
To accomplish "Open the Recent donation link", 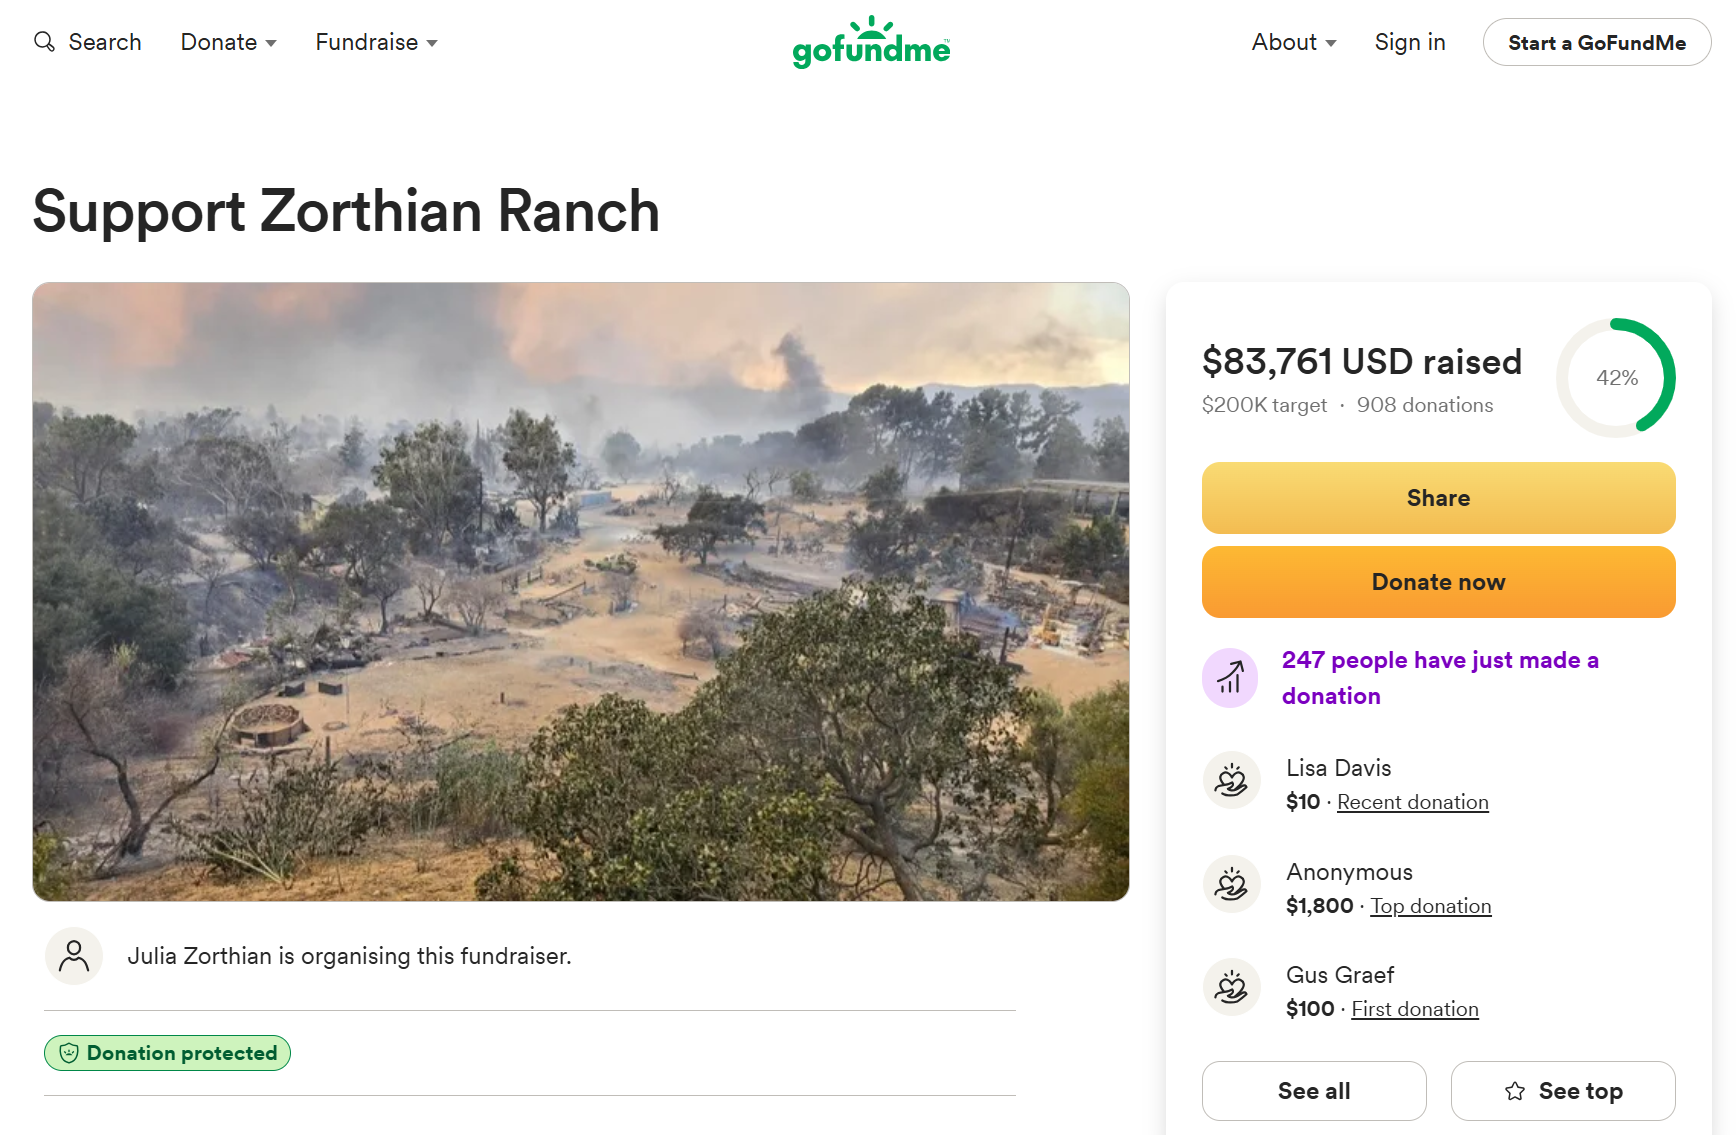I will (1412, 802).
